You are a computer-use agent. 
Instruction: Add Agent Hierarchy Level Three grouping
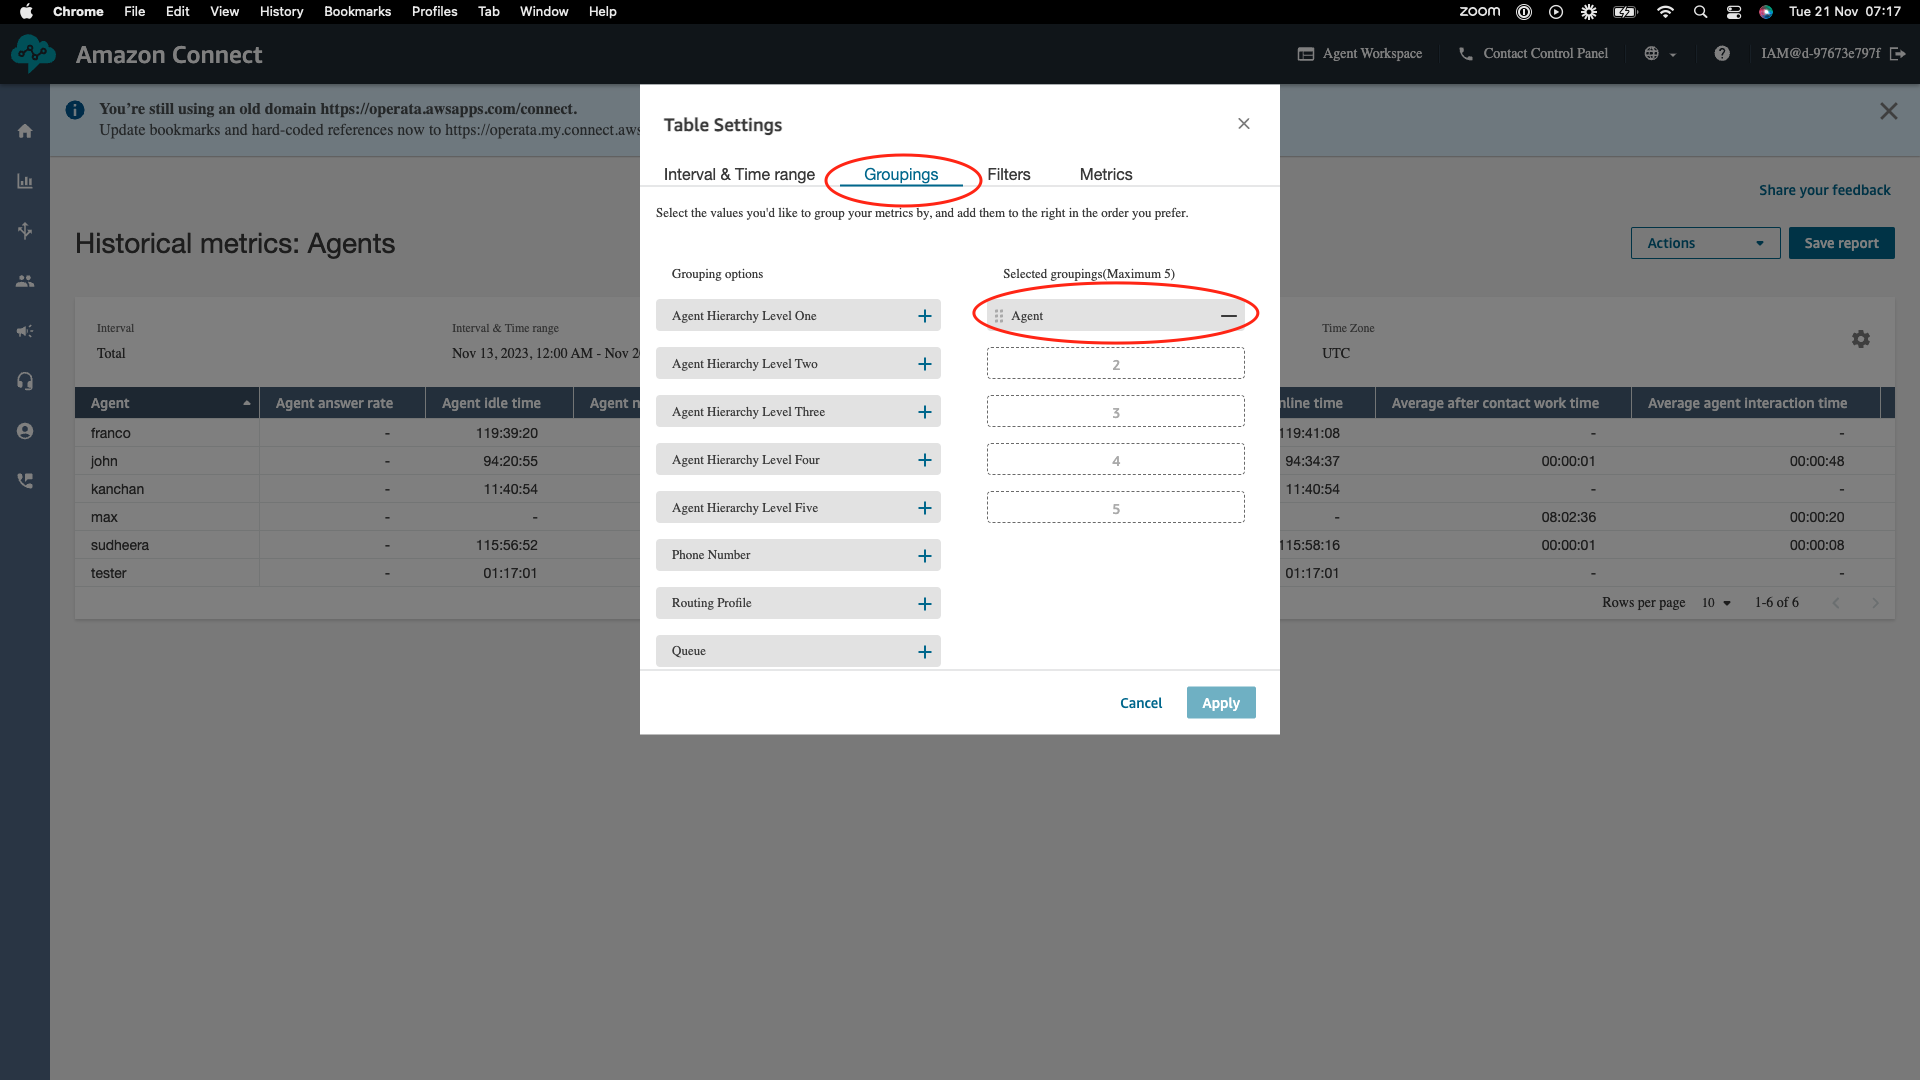(x=925, y=412)
